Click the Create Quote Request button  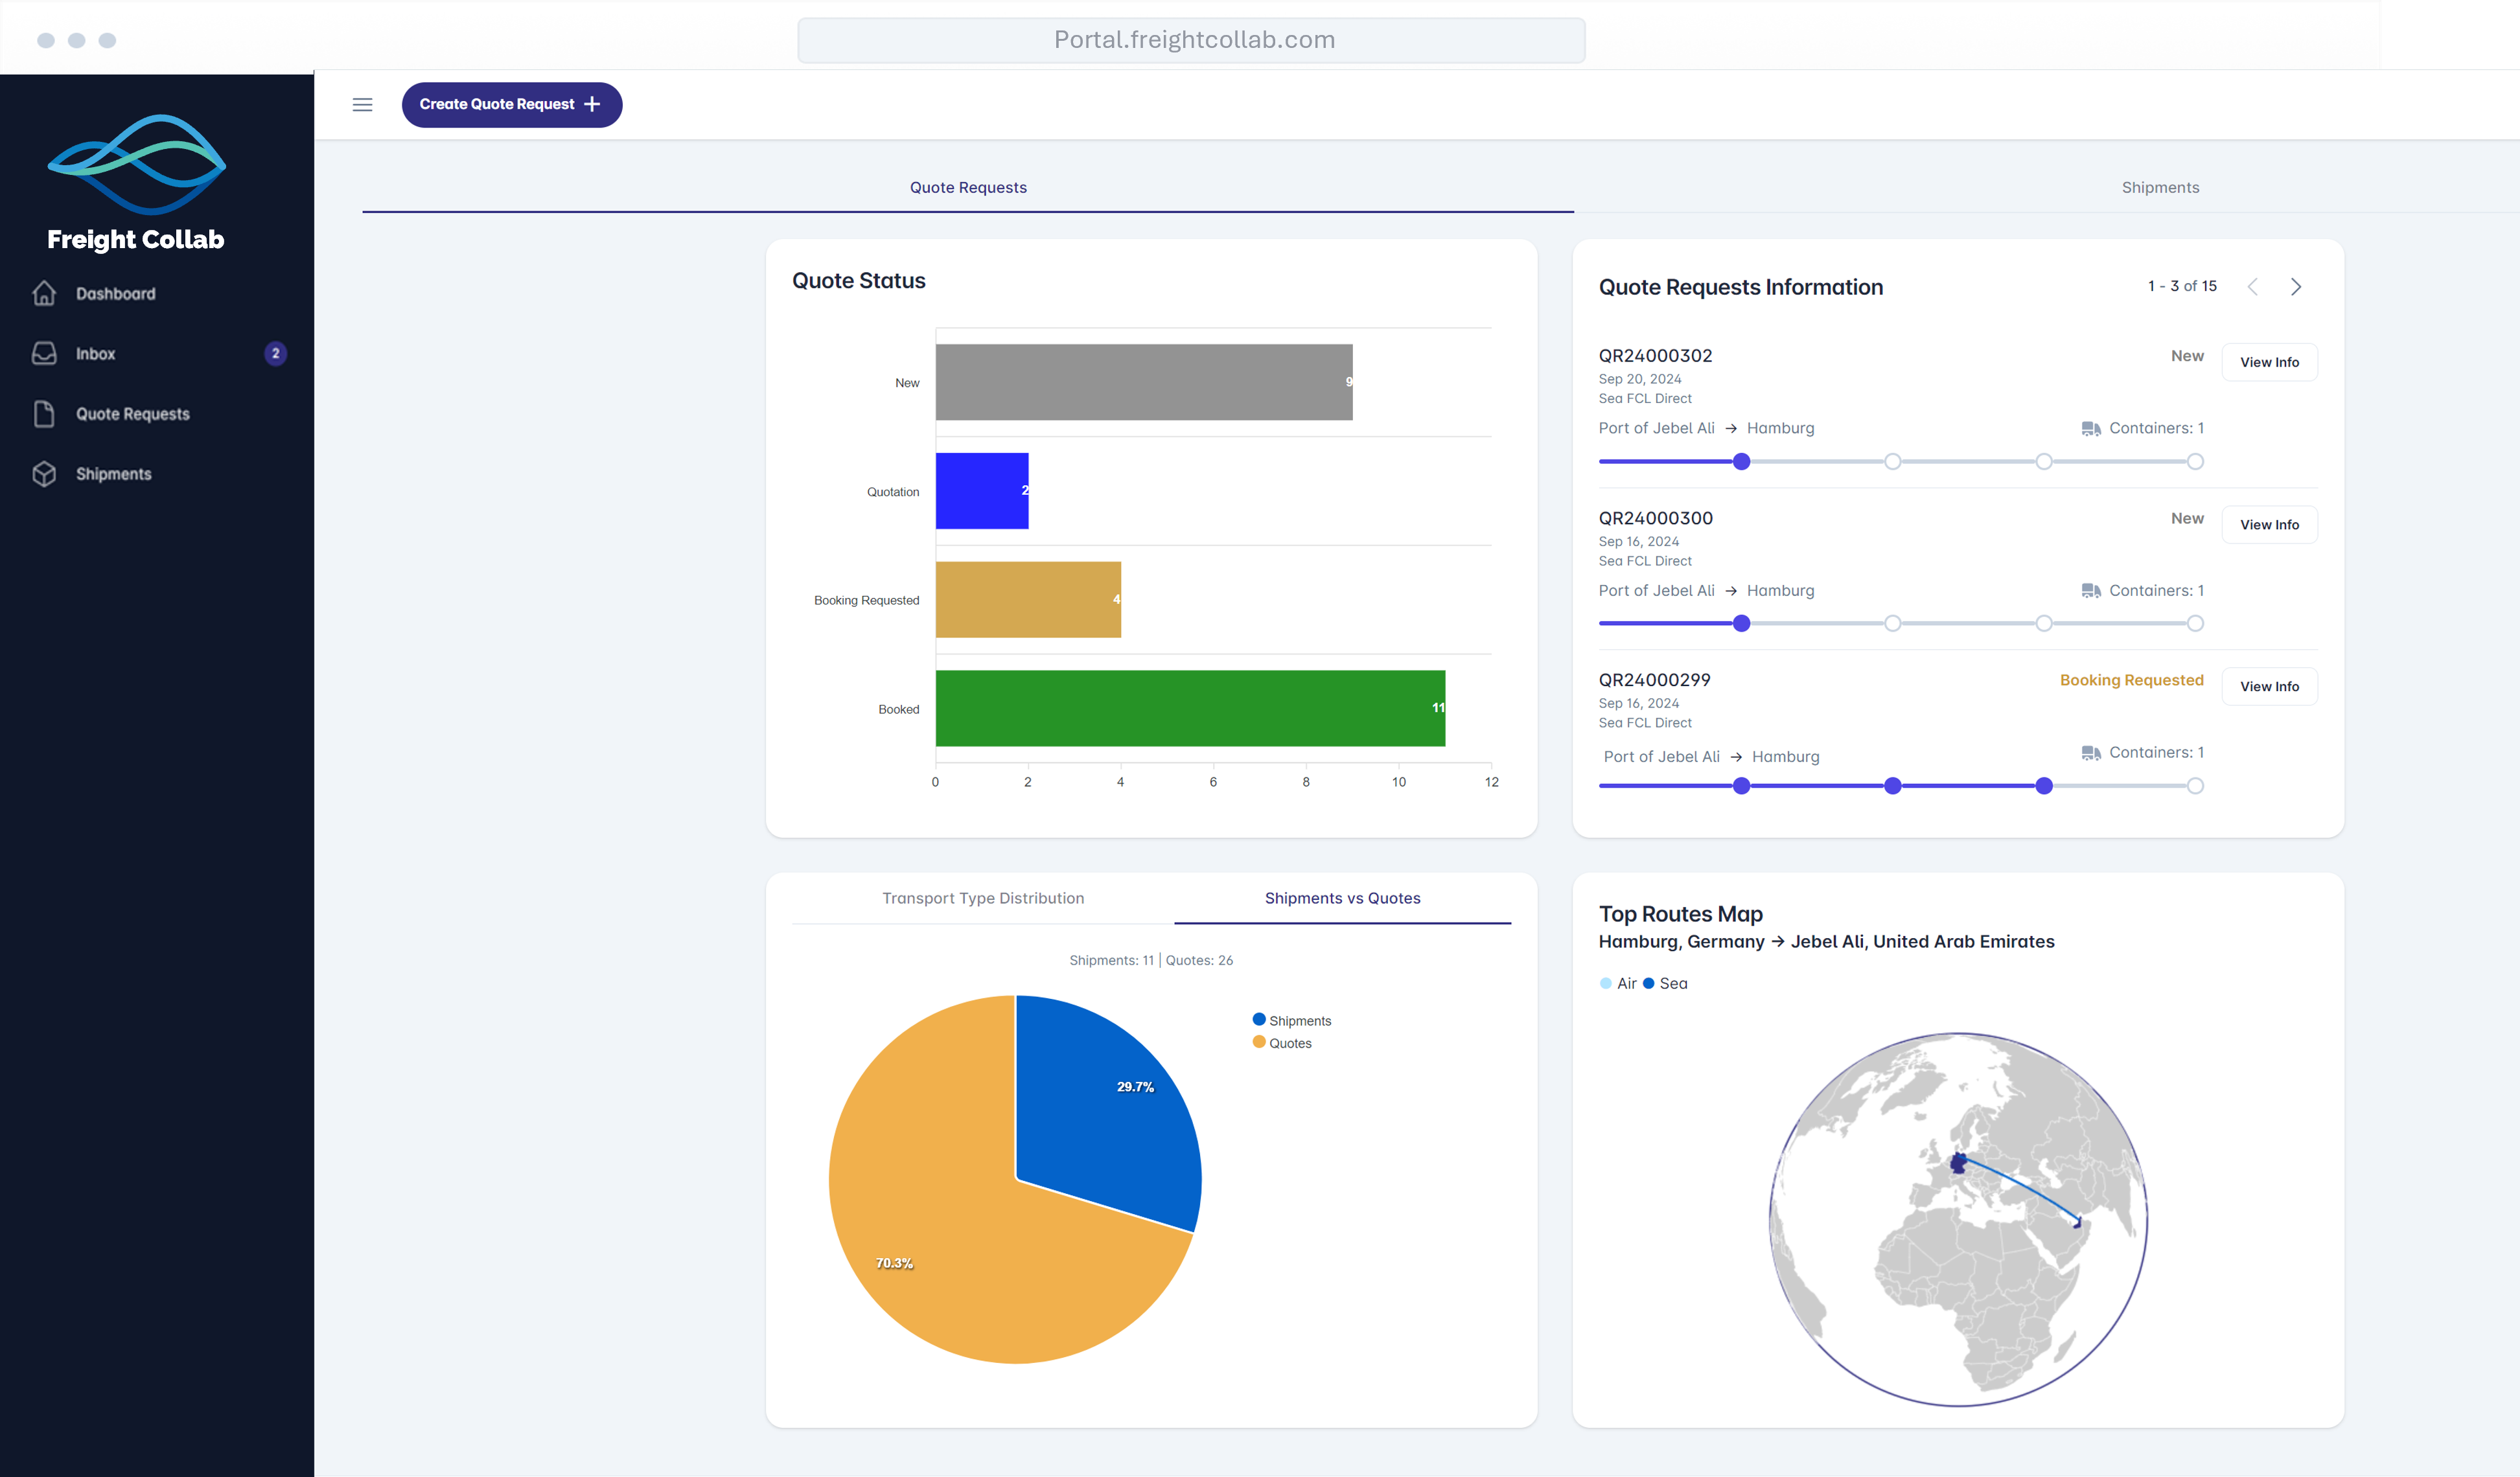coord(511,105)
